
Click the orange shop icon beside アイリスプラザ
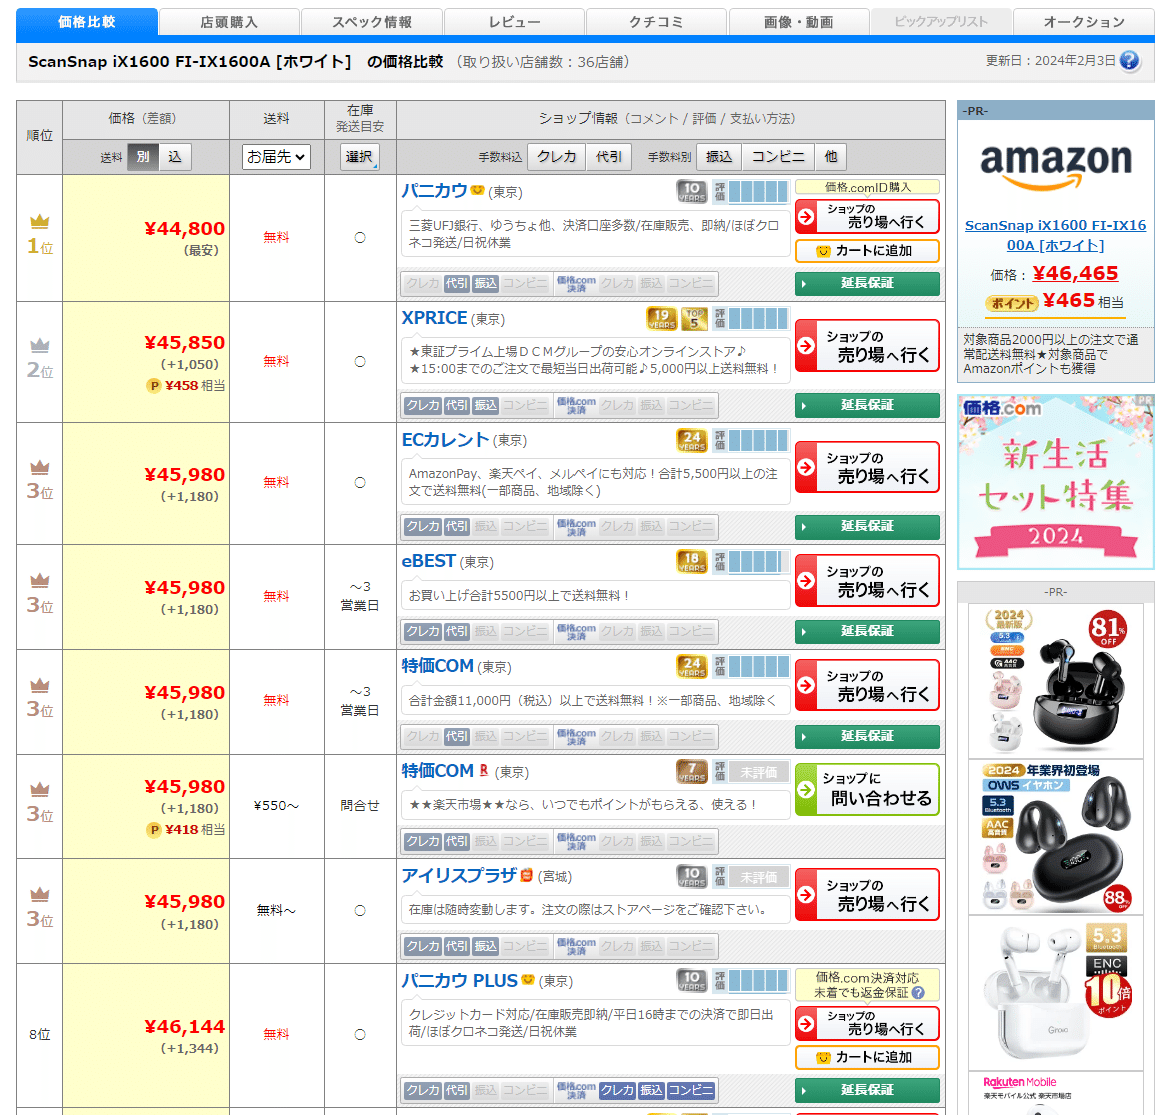coord(527,875)
